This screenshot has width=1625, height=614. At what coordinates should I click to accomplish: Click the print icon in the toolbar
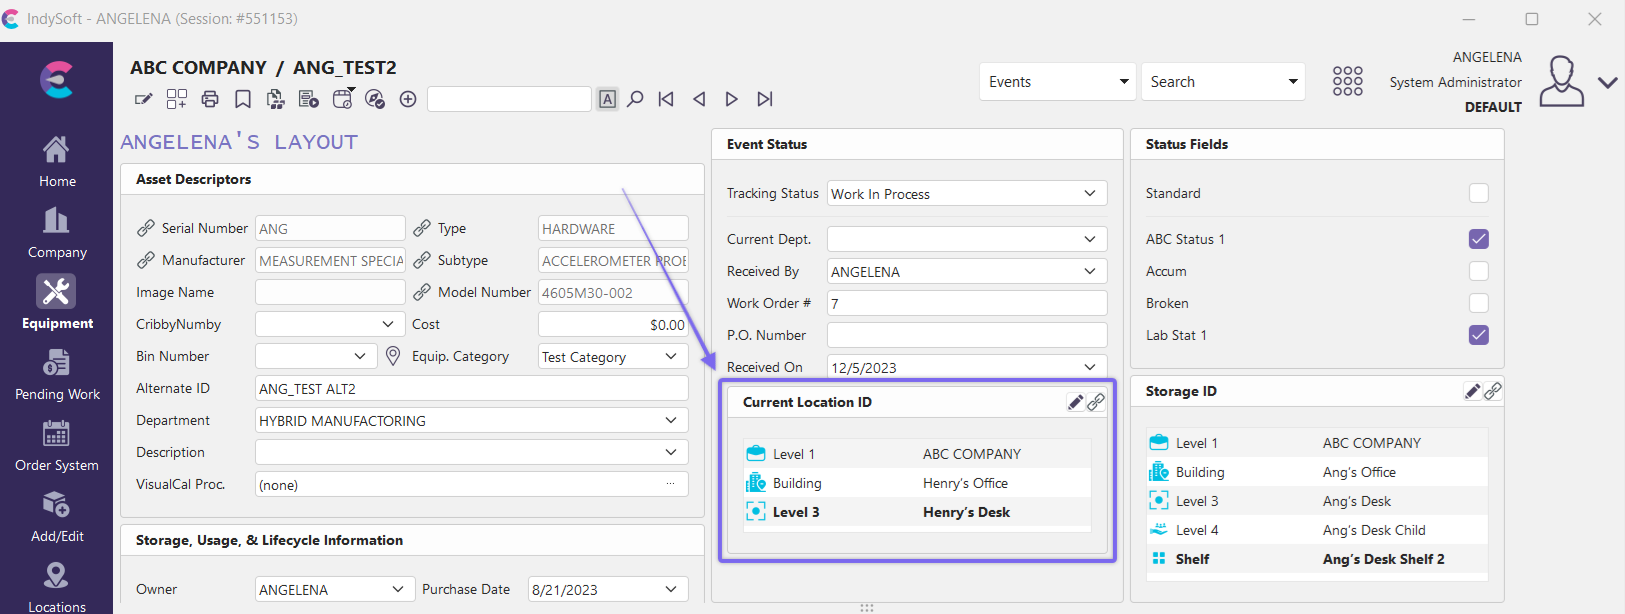click(x=210, y=99)
